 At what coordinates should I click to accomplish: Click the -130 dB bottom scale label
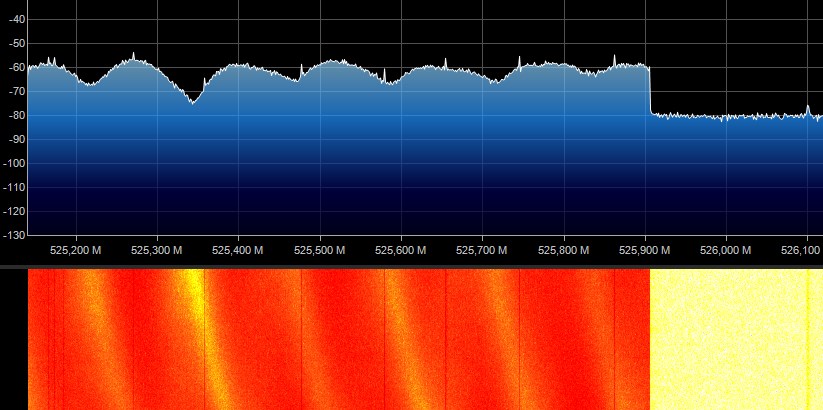pos(12,235)
